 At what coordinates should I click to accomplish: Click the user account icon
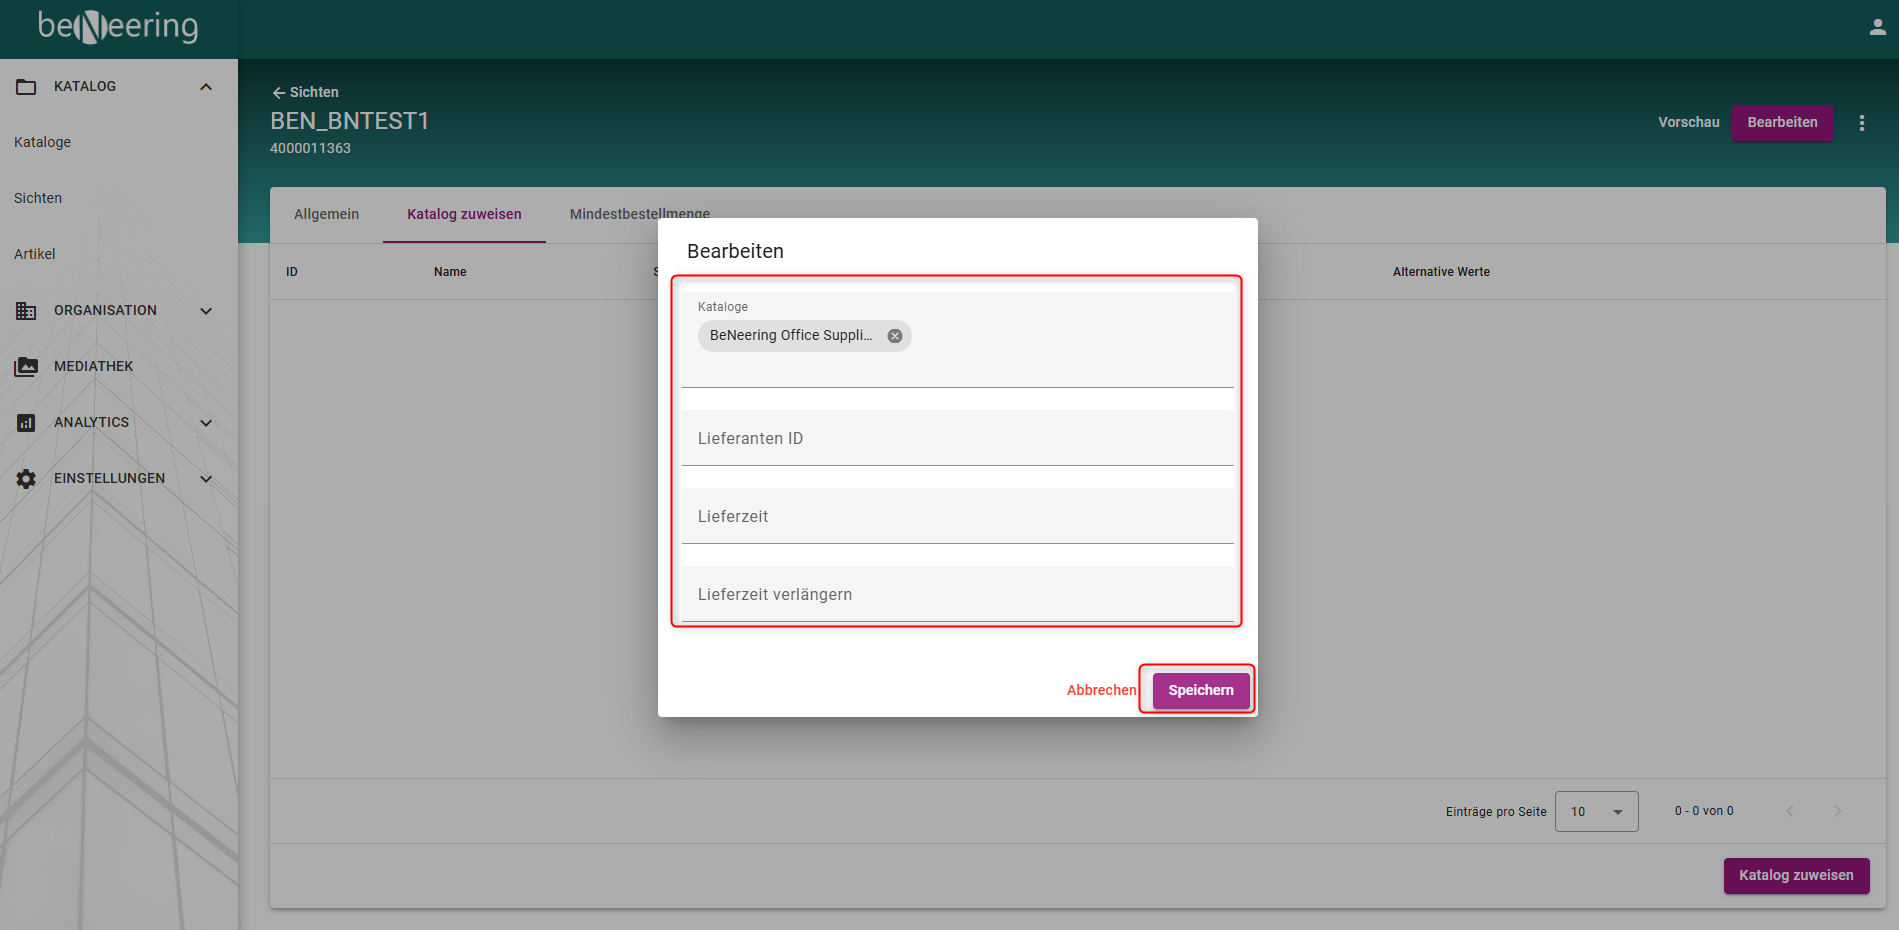1877,27
